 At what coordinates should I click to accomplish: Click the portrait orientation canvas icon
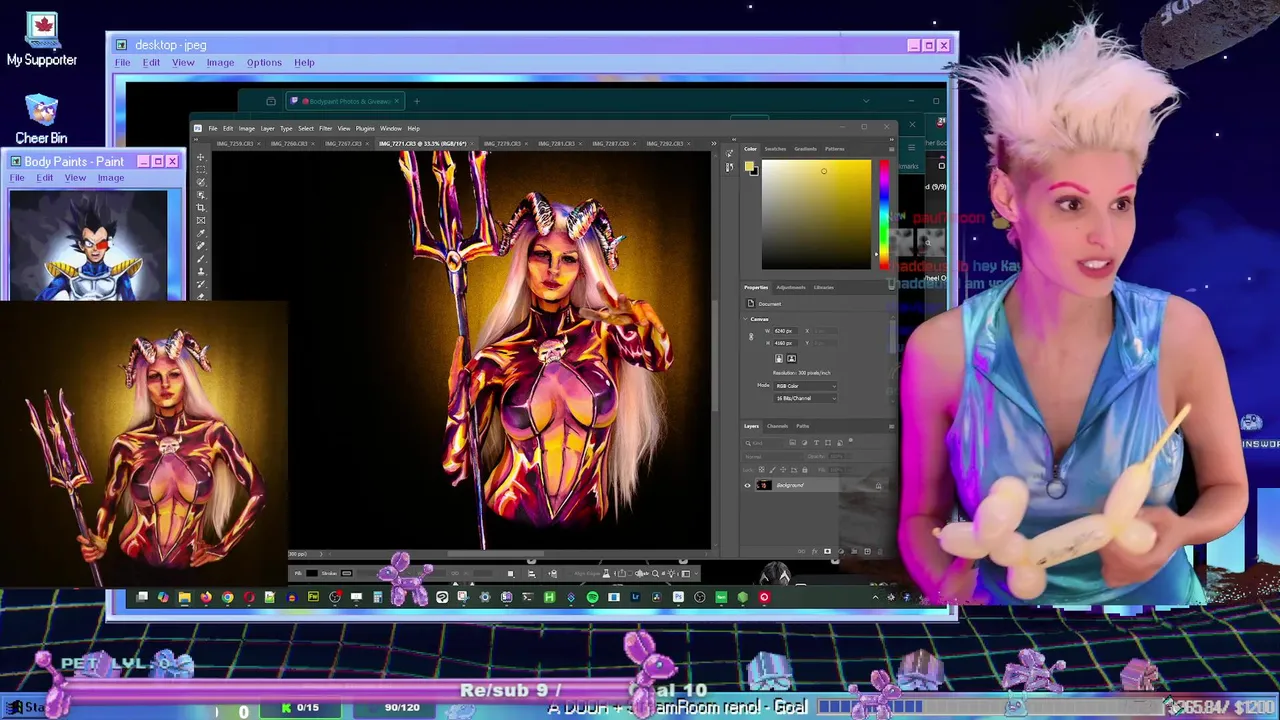[779, 359]
